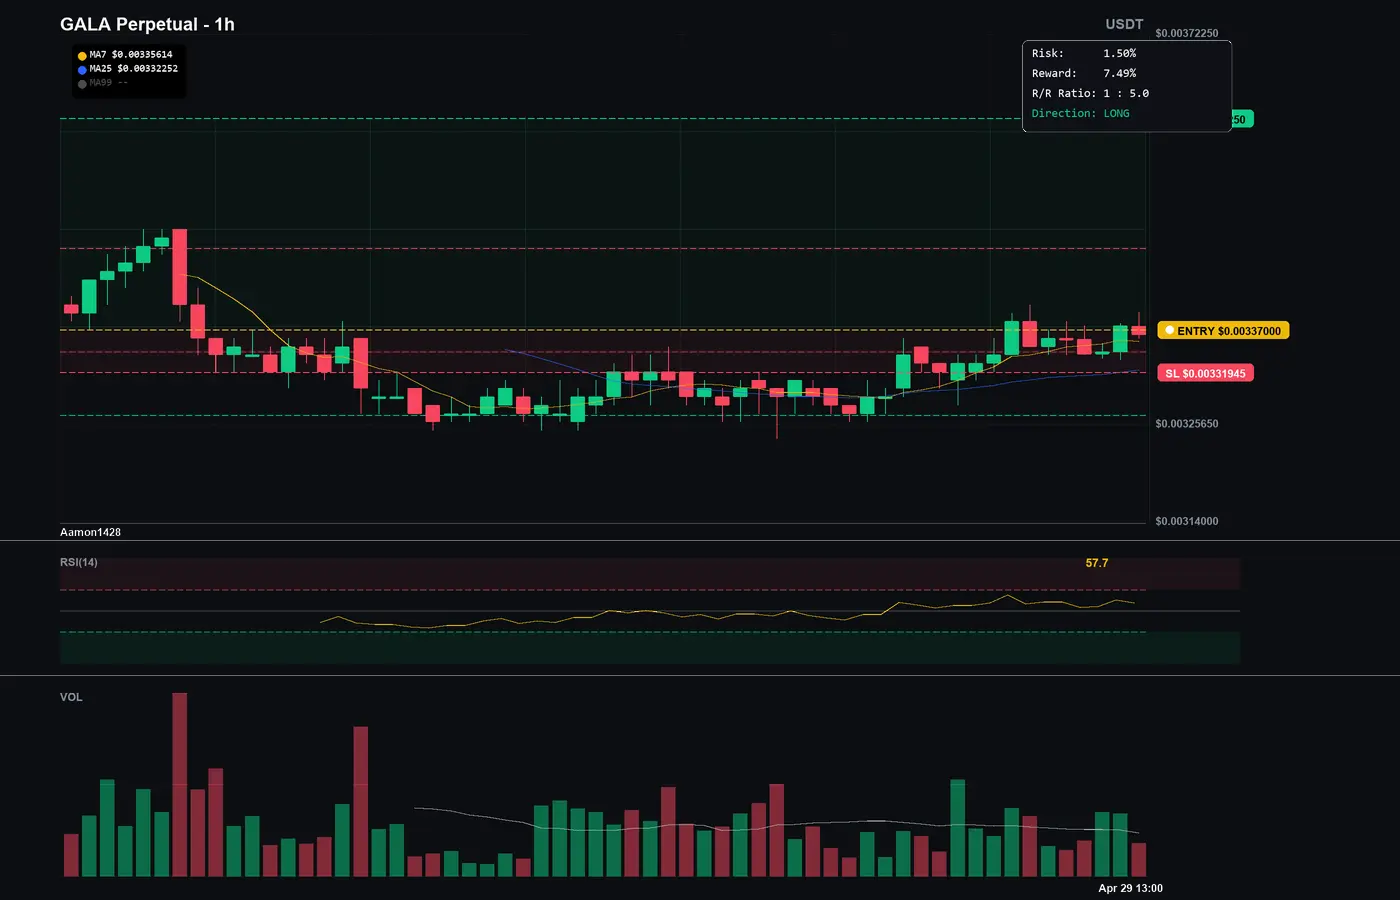Click the $0.00372250 price axis label

click(1187, 33)
